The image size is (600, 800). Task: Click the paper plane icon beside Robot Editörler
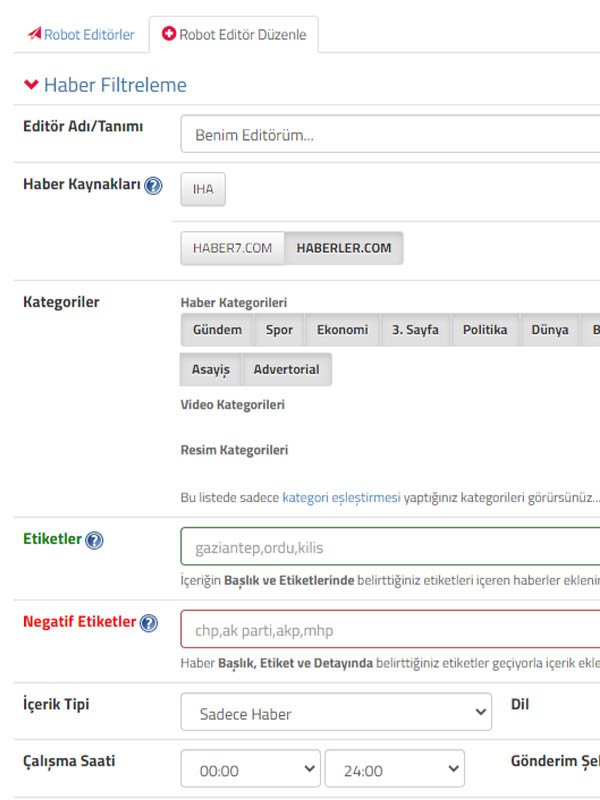(34, 34)
